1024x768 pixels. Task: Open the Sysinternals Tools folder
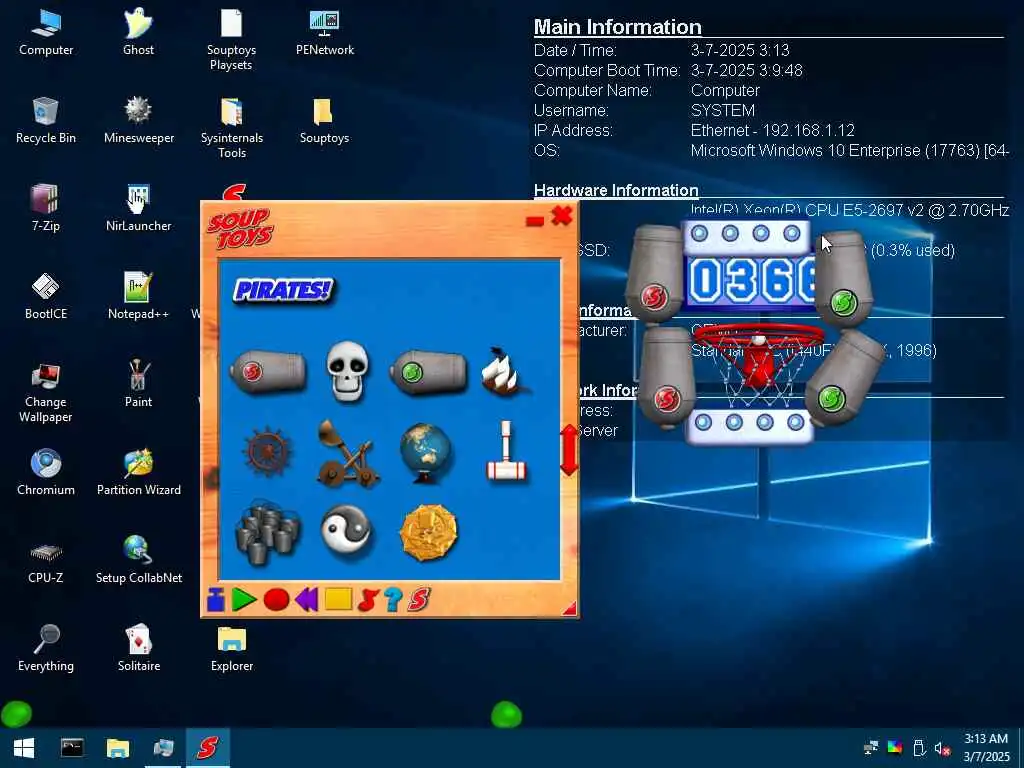[232, 127]
